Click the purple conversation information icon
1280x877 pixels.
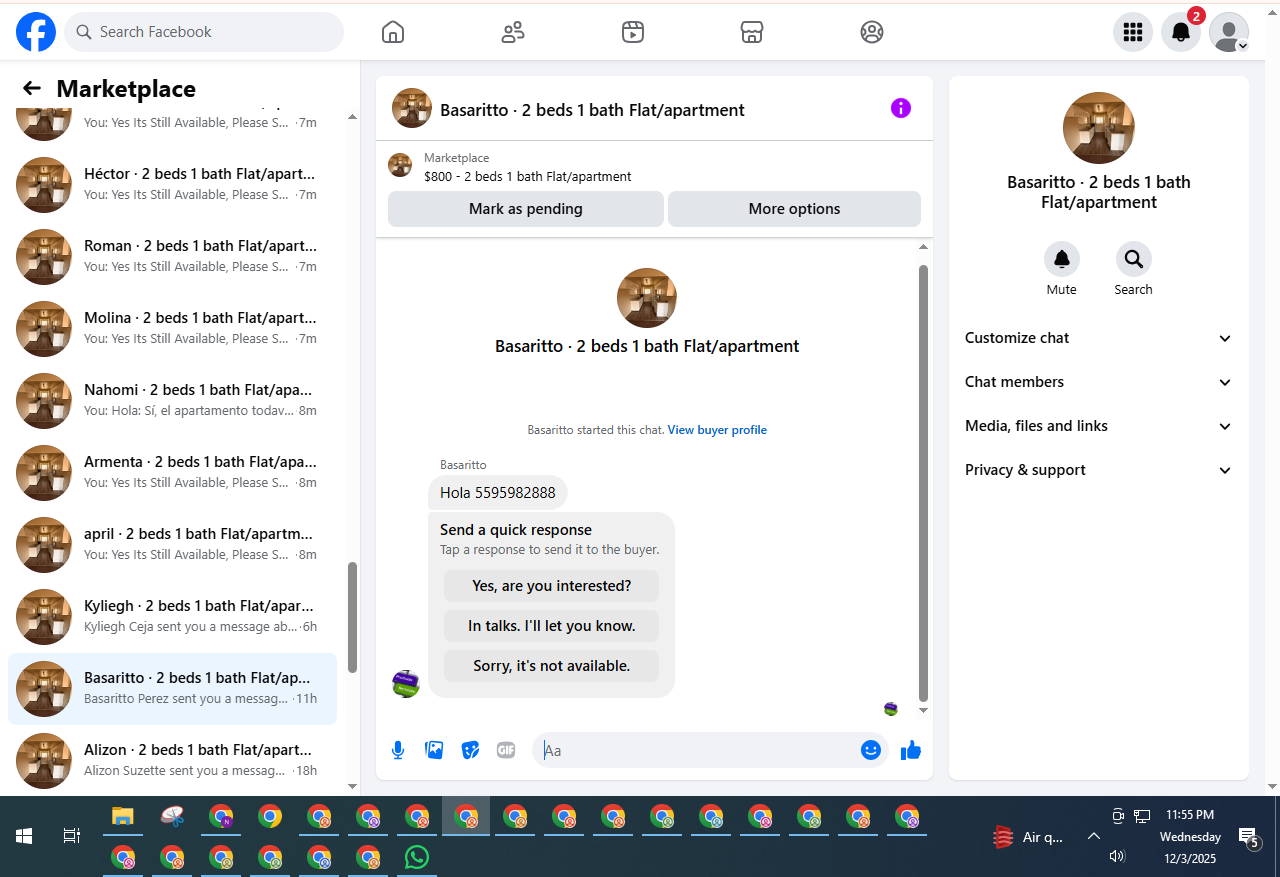901,108
